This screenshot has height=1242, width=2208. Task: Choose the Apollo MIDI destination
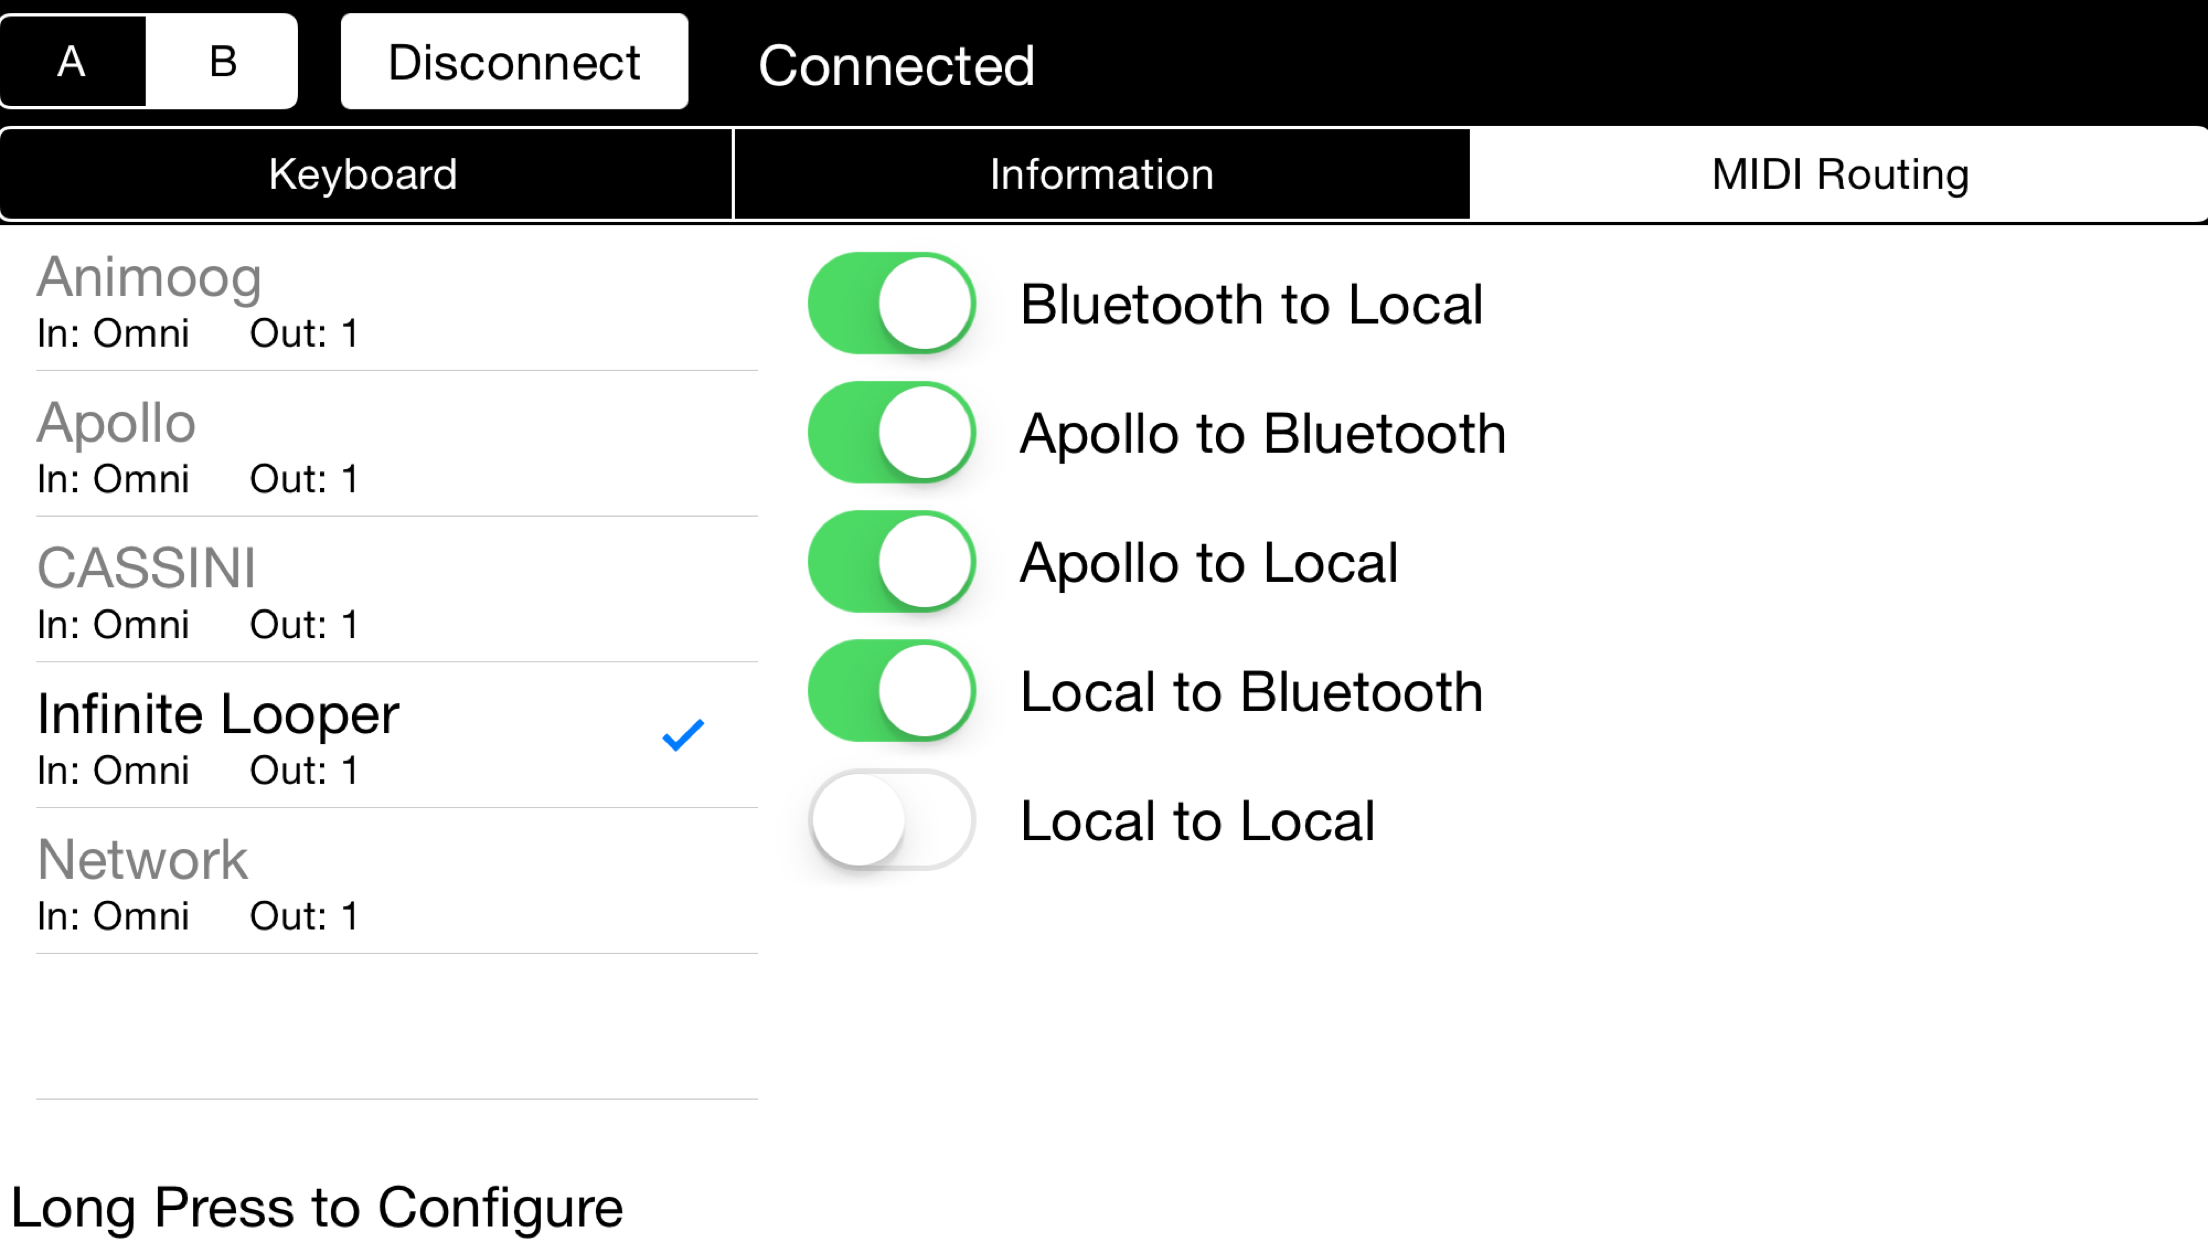397,444
